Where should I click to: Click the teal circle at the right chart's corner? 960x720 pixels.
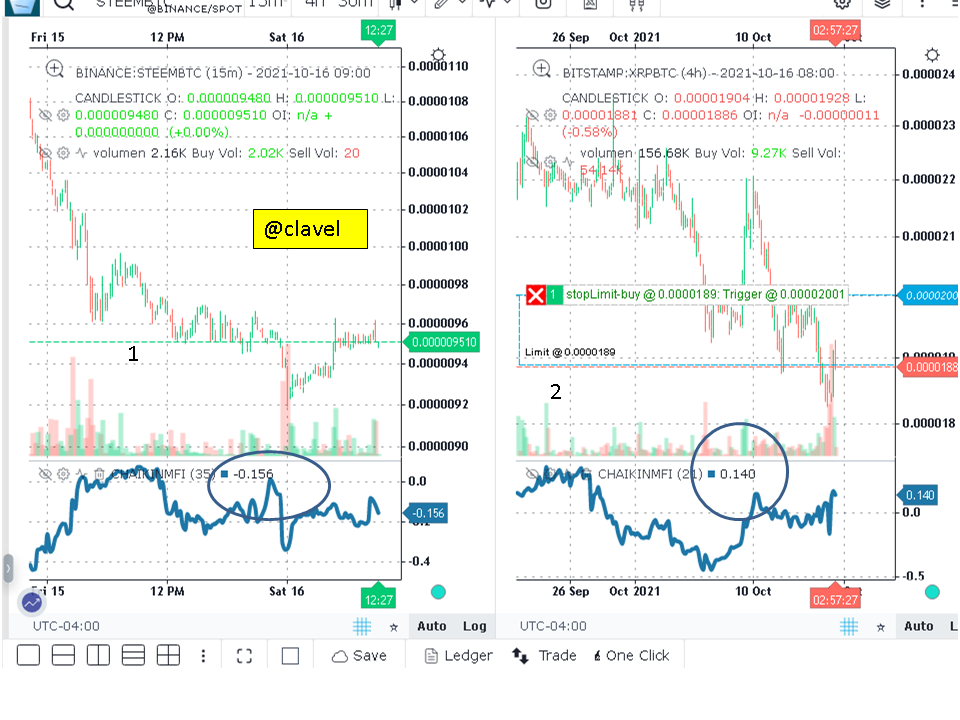[x=932, y=592]
